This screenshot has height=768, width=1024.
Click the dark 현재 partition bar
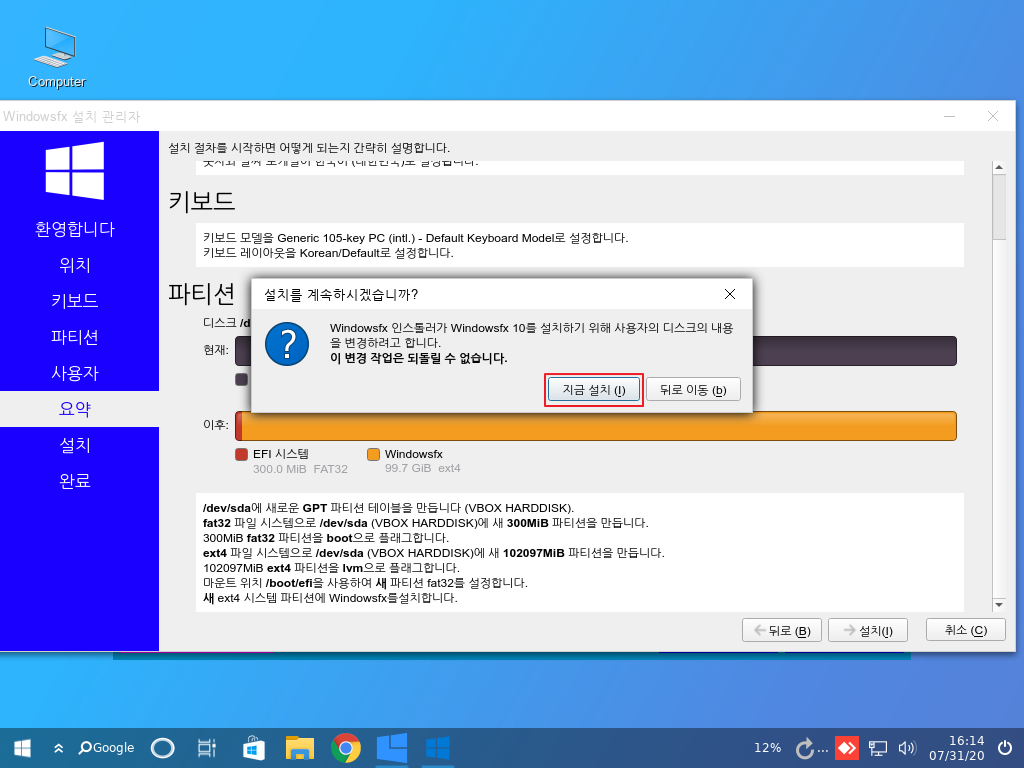[855, 351]
